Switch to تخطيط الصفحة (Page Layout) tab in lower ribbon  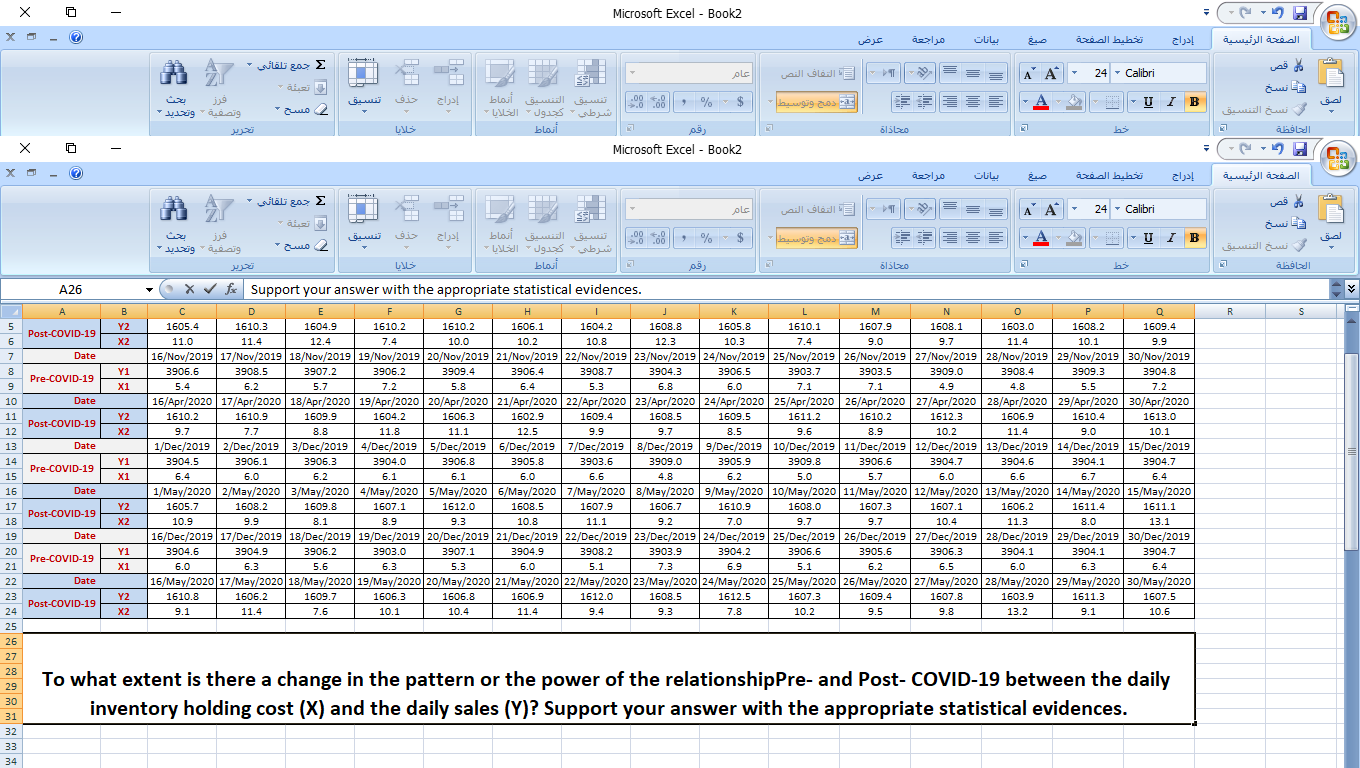1109,175
